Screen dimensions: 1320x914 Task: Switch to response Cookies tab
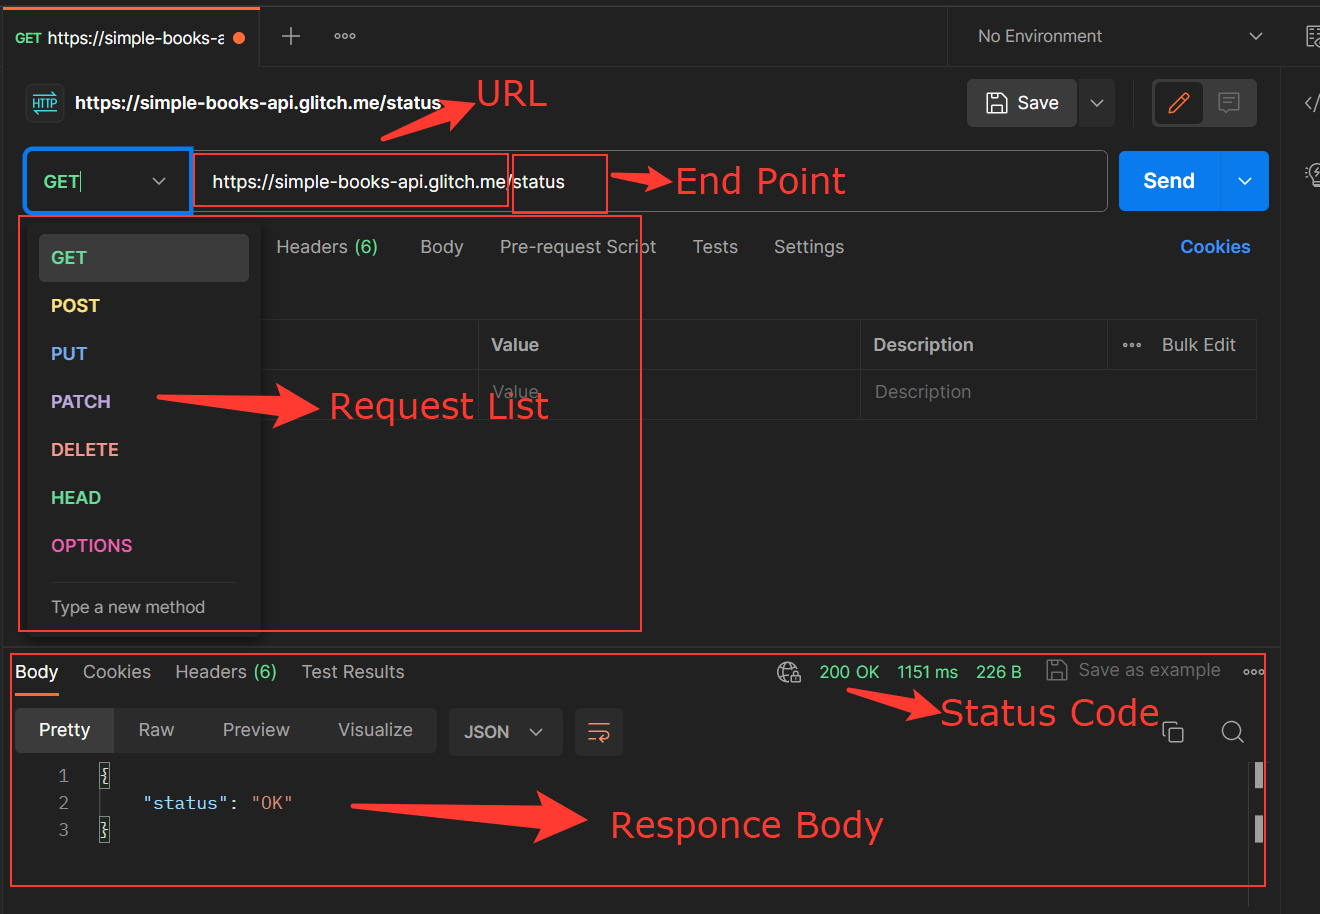pyautogui.click(x=117, y=672)
